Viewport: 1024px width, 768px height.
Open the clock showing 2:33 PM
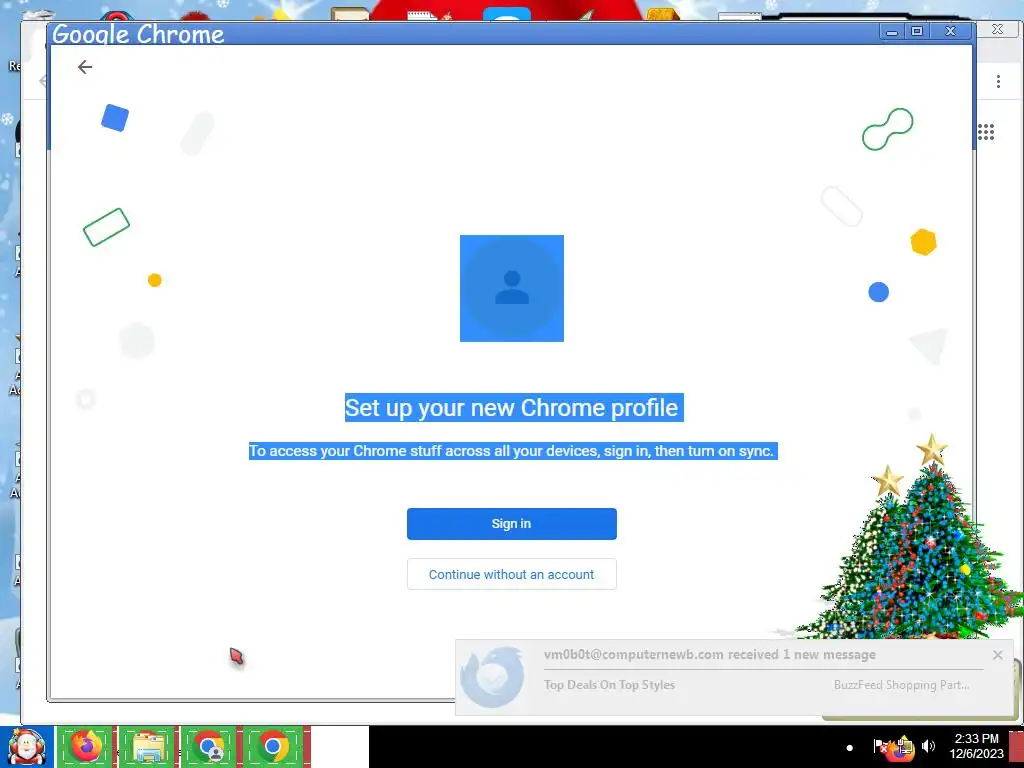pos(976,746)
